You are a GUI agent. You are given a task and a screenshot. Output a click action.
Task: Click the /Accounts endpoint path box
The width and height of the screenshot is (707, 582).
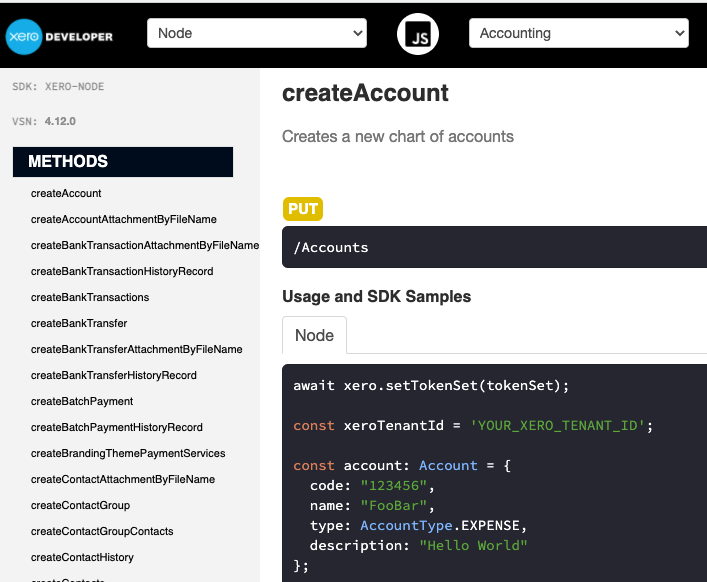click(494, 247)
